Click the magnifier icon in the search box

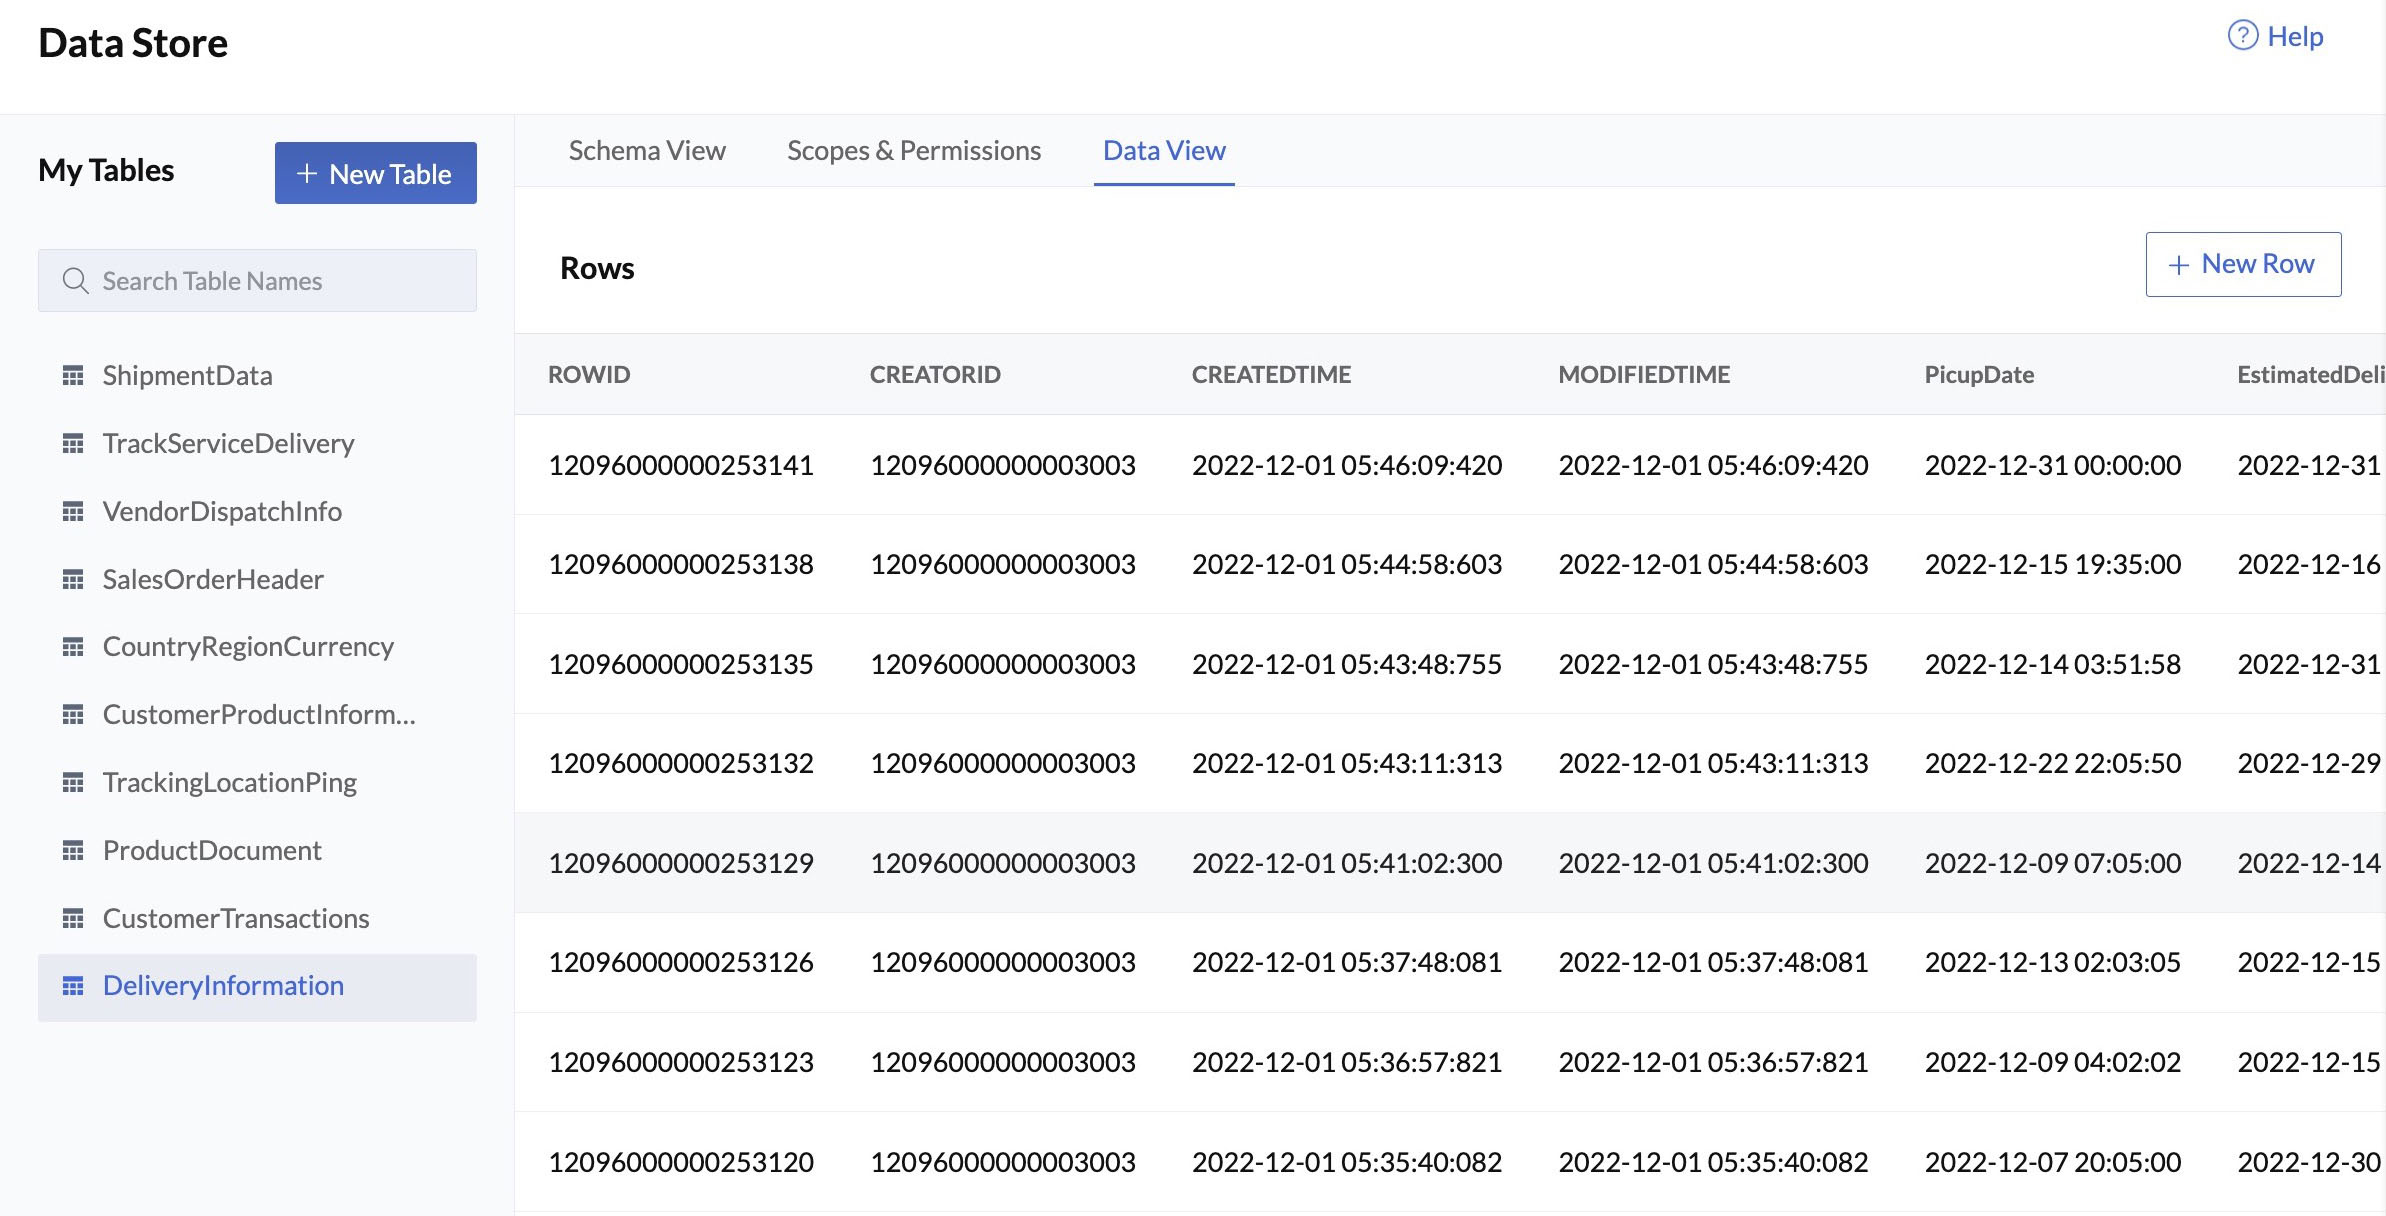(x=76, y=280)
